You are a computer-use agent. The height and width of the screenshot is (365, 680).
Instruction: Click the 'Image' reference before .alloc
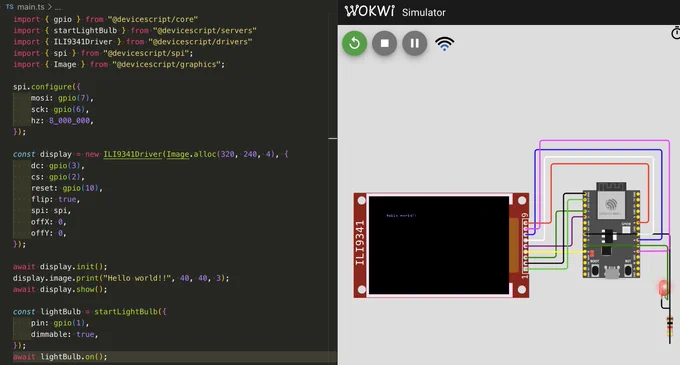[178, 154]
